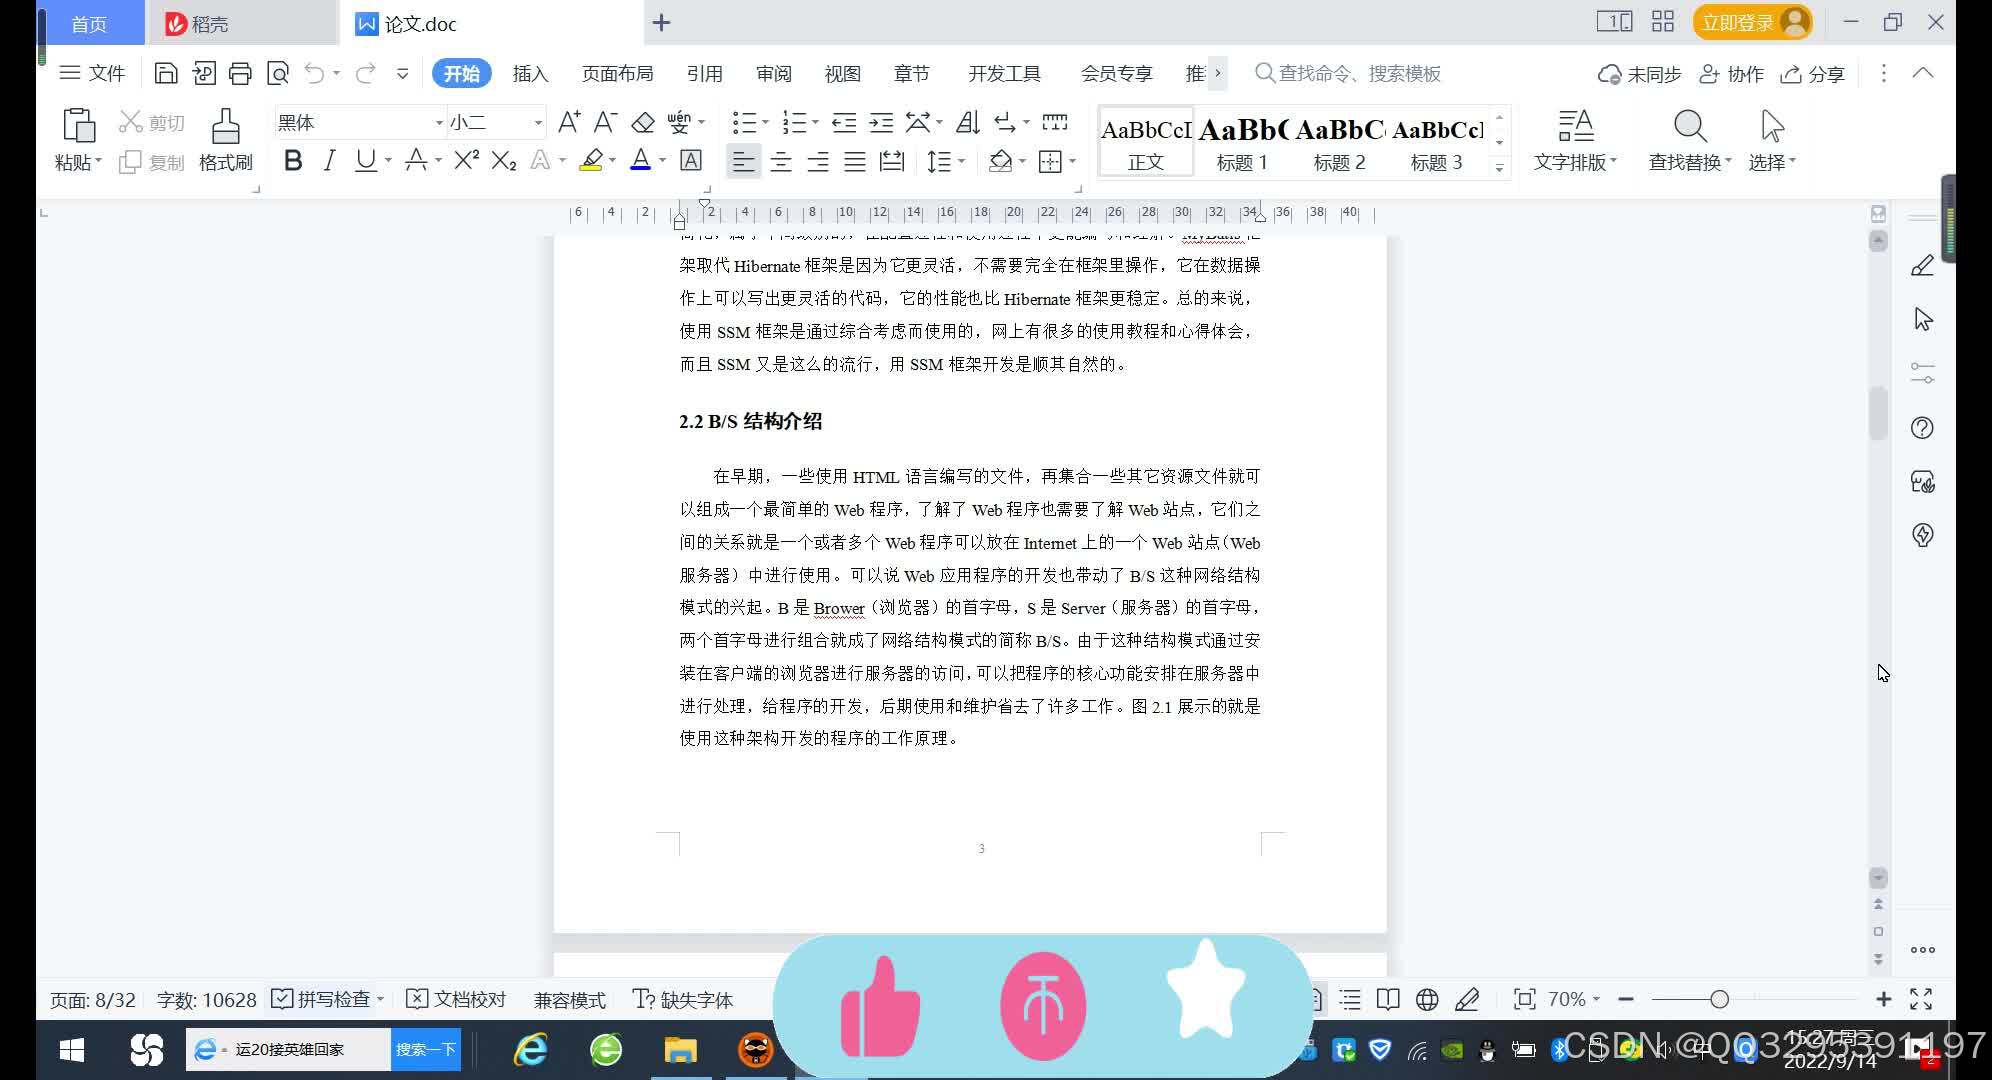Toggle center text alignment
Image resolution: width=1992 pixels, height=1080 pixels.
point(781,161)
